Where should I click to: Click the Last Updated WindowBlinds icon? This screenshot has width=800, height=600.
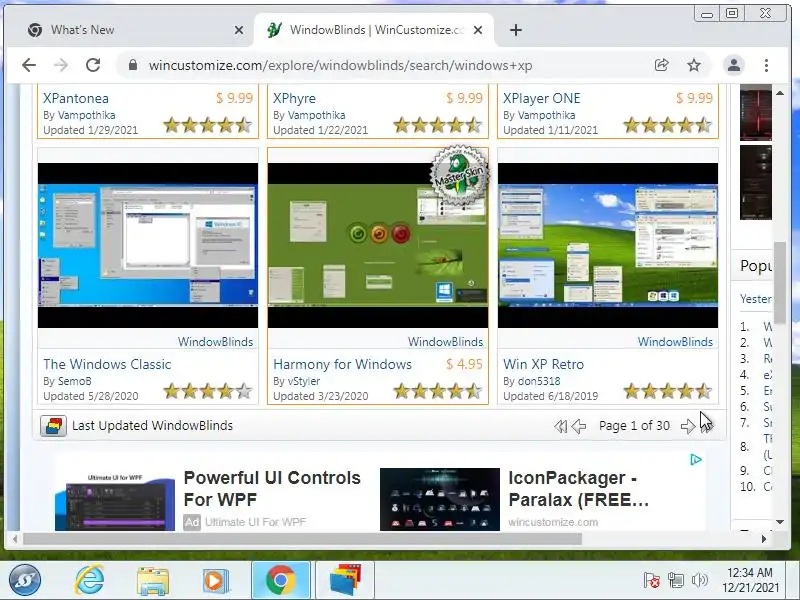(53, 426)
